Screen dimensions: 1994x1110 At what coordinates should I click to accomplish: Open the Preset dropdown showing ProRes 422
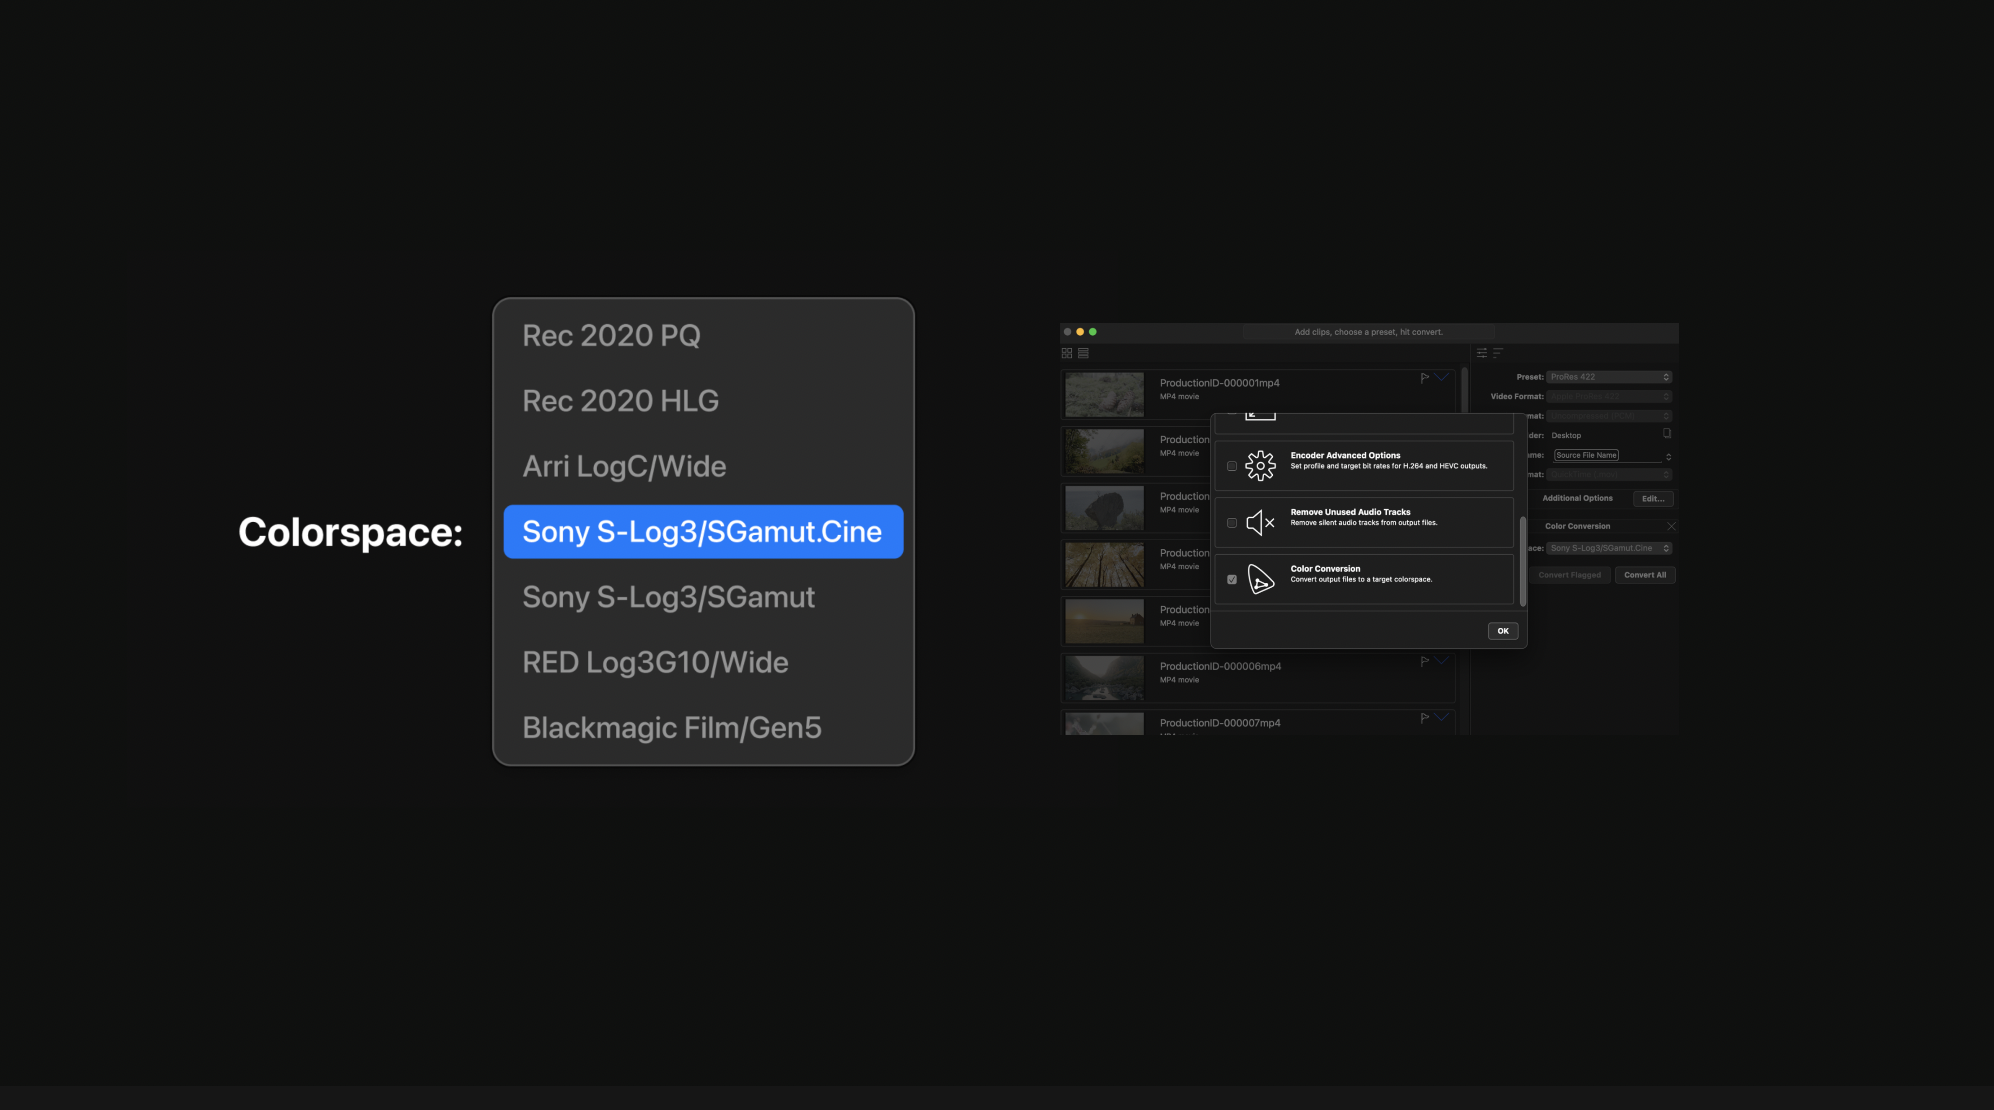pyautogui.click(x=1609, y=376)
